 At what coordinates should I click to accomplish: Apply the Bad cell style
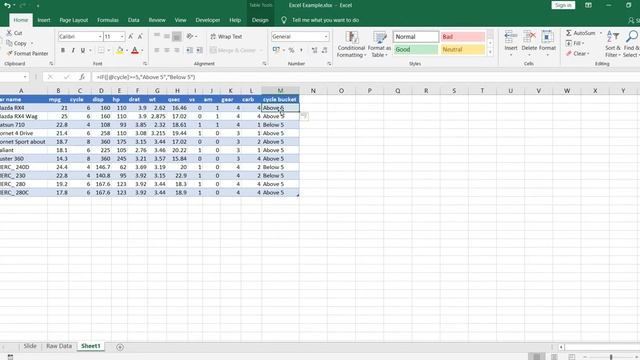(x=463, y=37)
